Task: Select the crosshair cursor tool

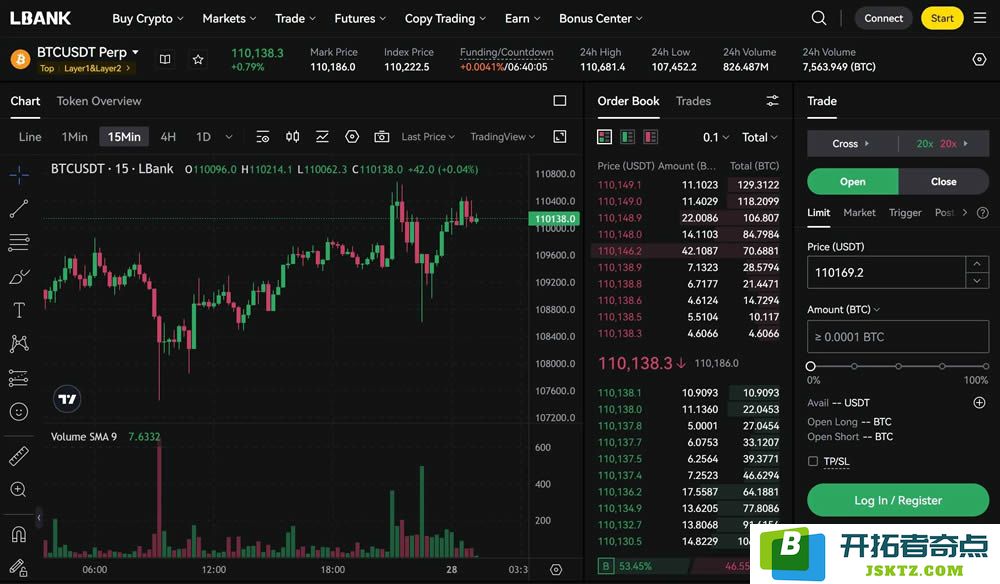Action: click(19, 173)
